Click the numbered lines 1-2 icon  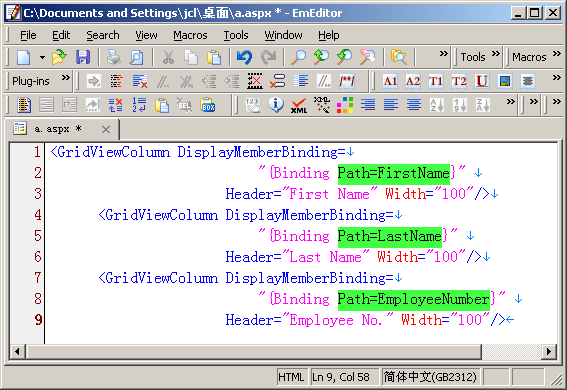(x=139, y=105)
